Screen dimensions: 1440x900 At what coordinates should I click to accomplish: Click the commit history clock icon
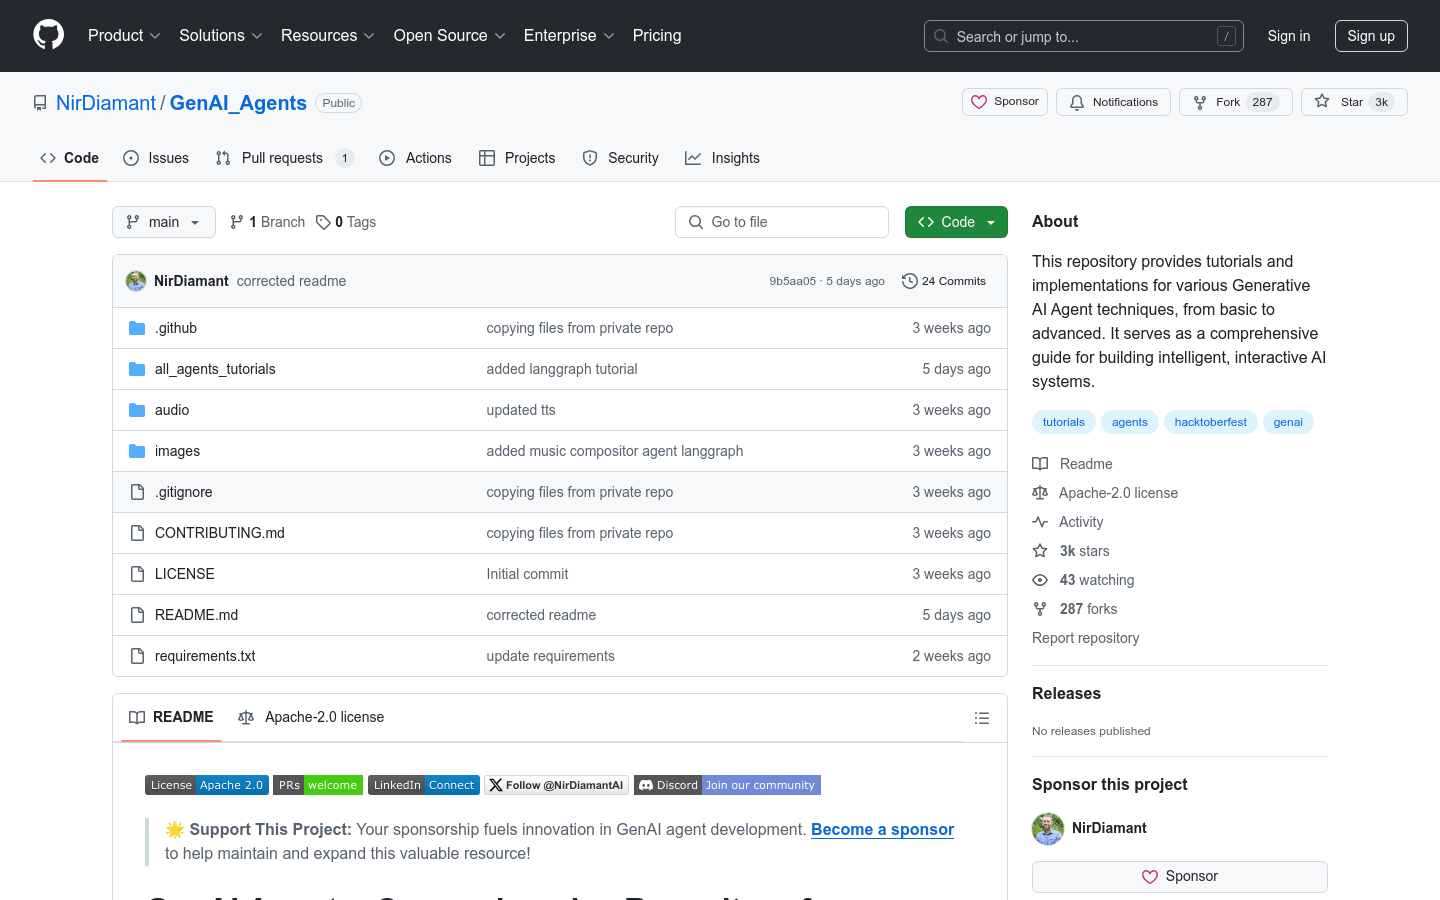pos(909,281)
